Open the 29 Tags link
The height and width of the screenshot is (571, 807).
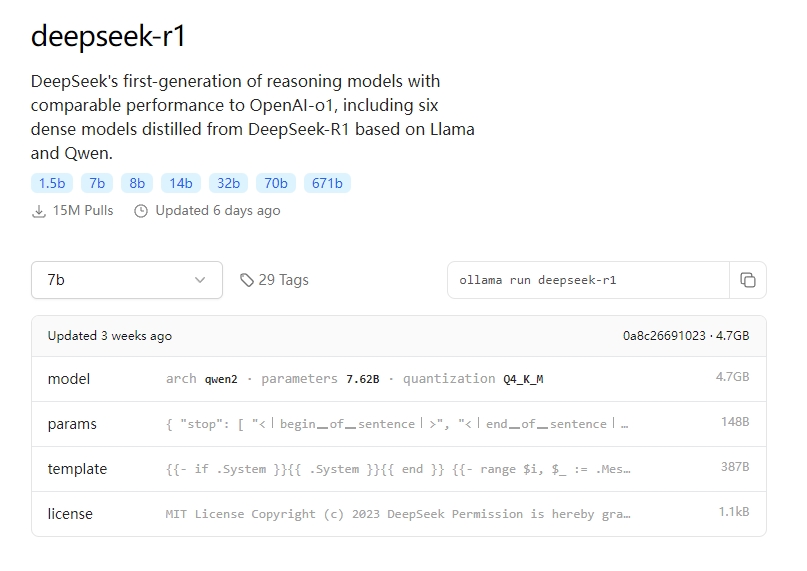click(274, 280)
